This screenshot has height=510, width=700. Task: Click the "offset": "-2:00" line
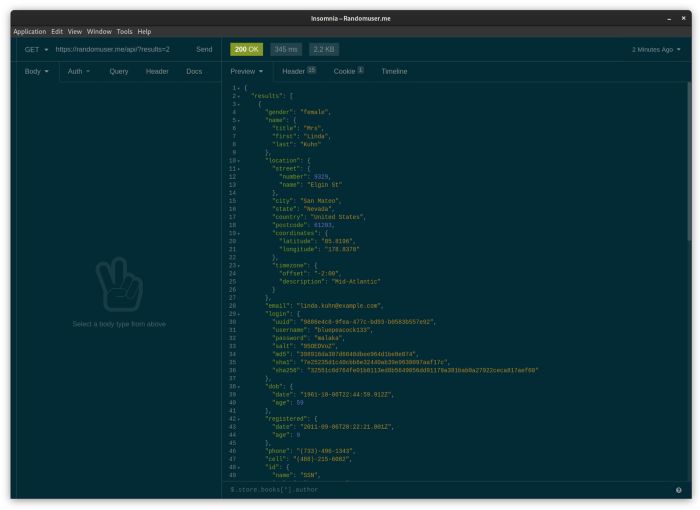310,274
